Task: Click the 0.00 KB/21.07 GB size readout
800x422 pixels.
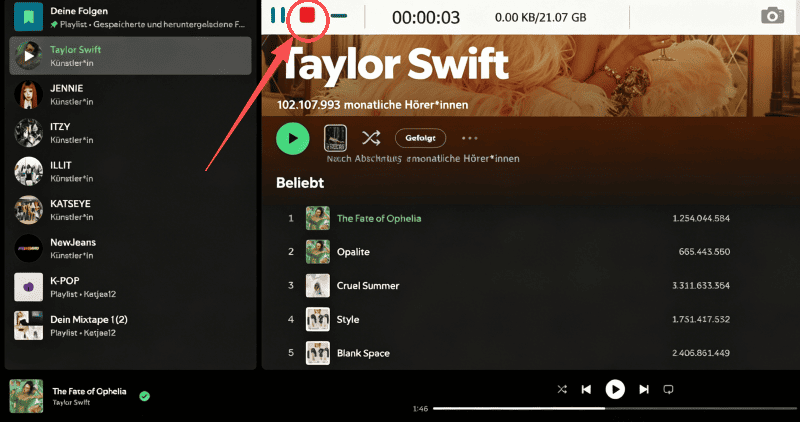Action: pyautogui.click(x=540, y=17)
